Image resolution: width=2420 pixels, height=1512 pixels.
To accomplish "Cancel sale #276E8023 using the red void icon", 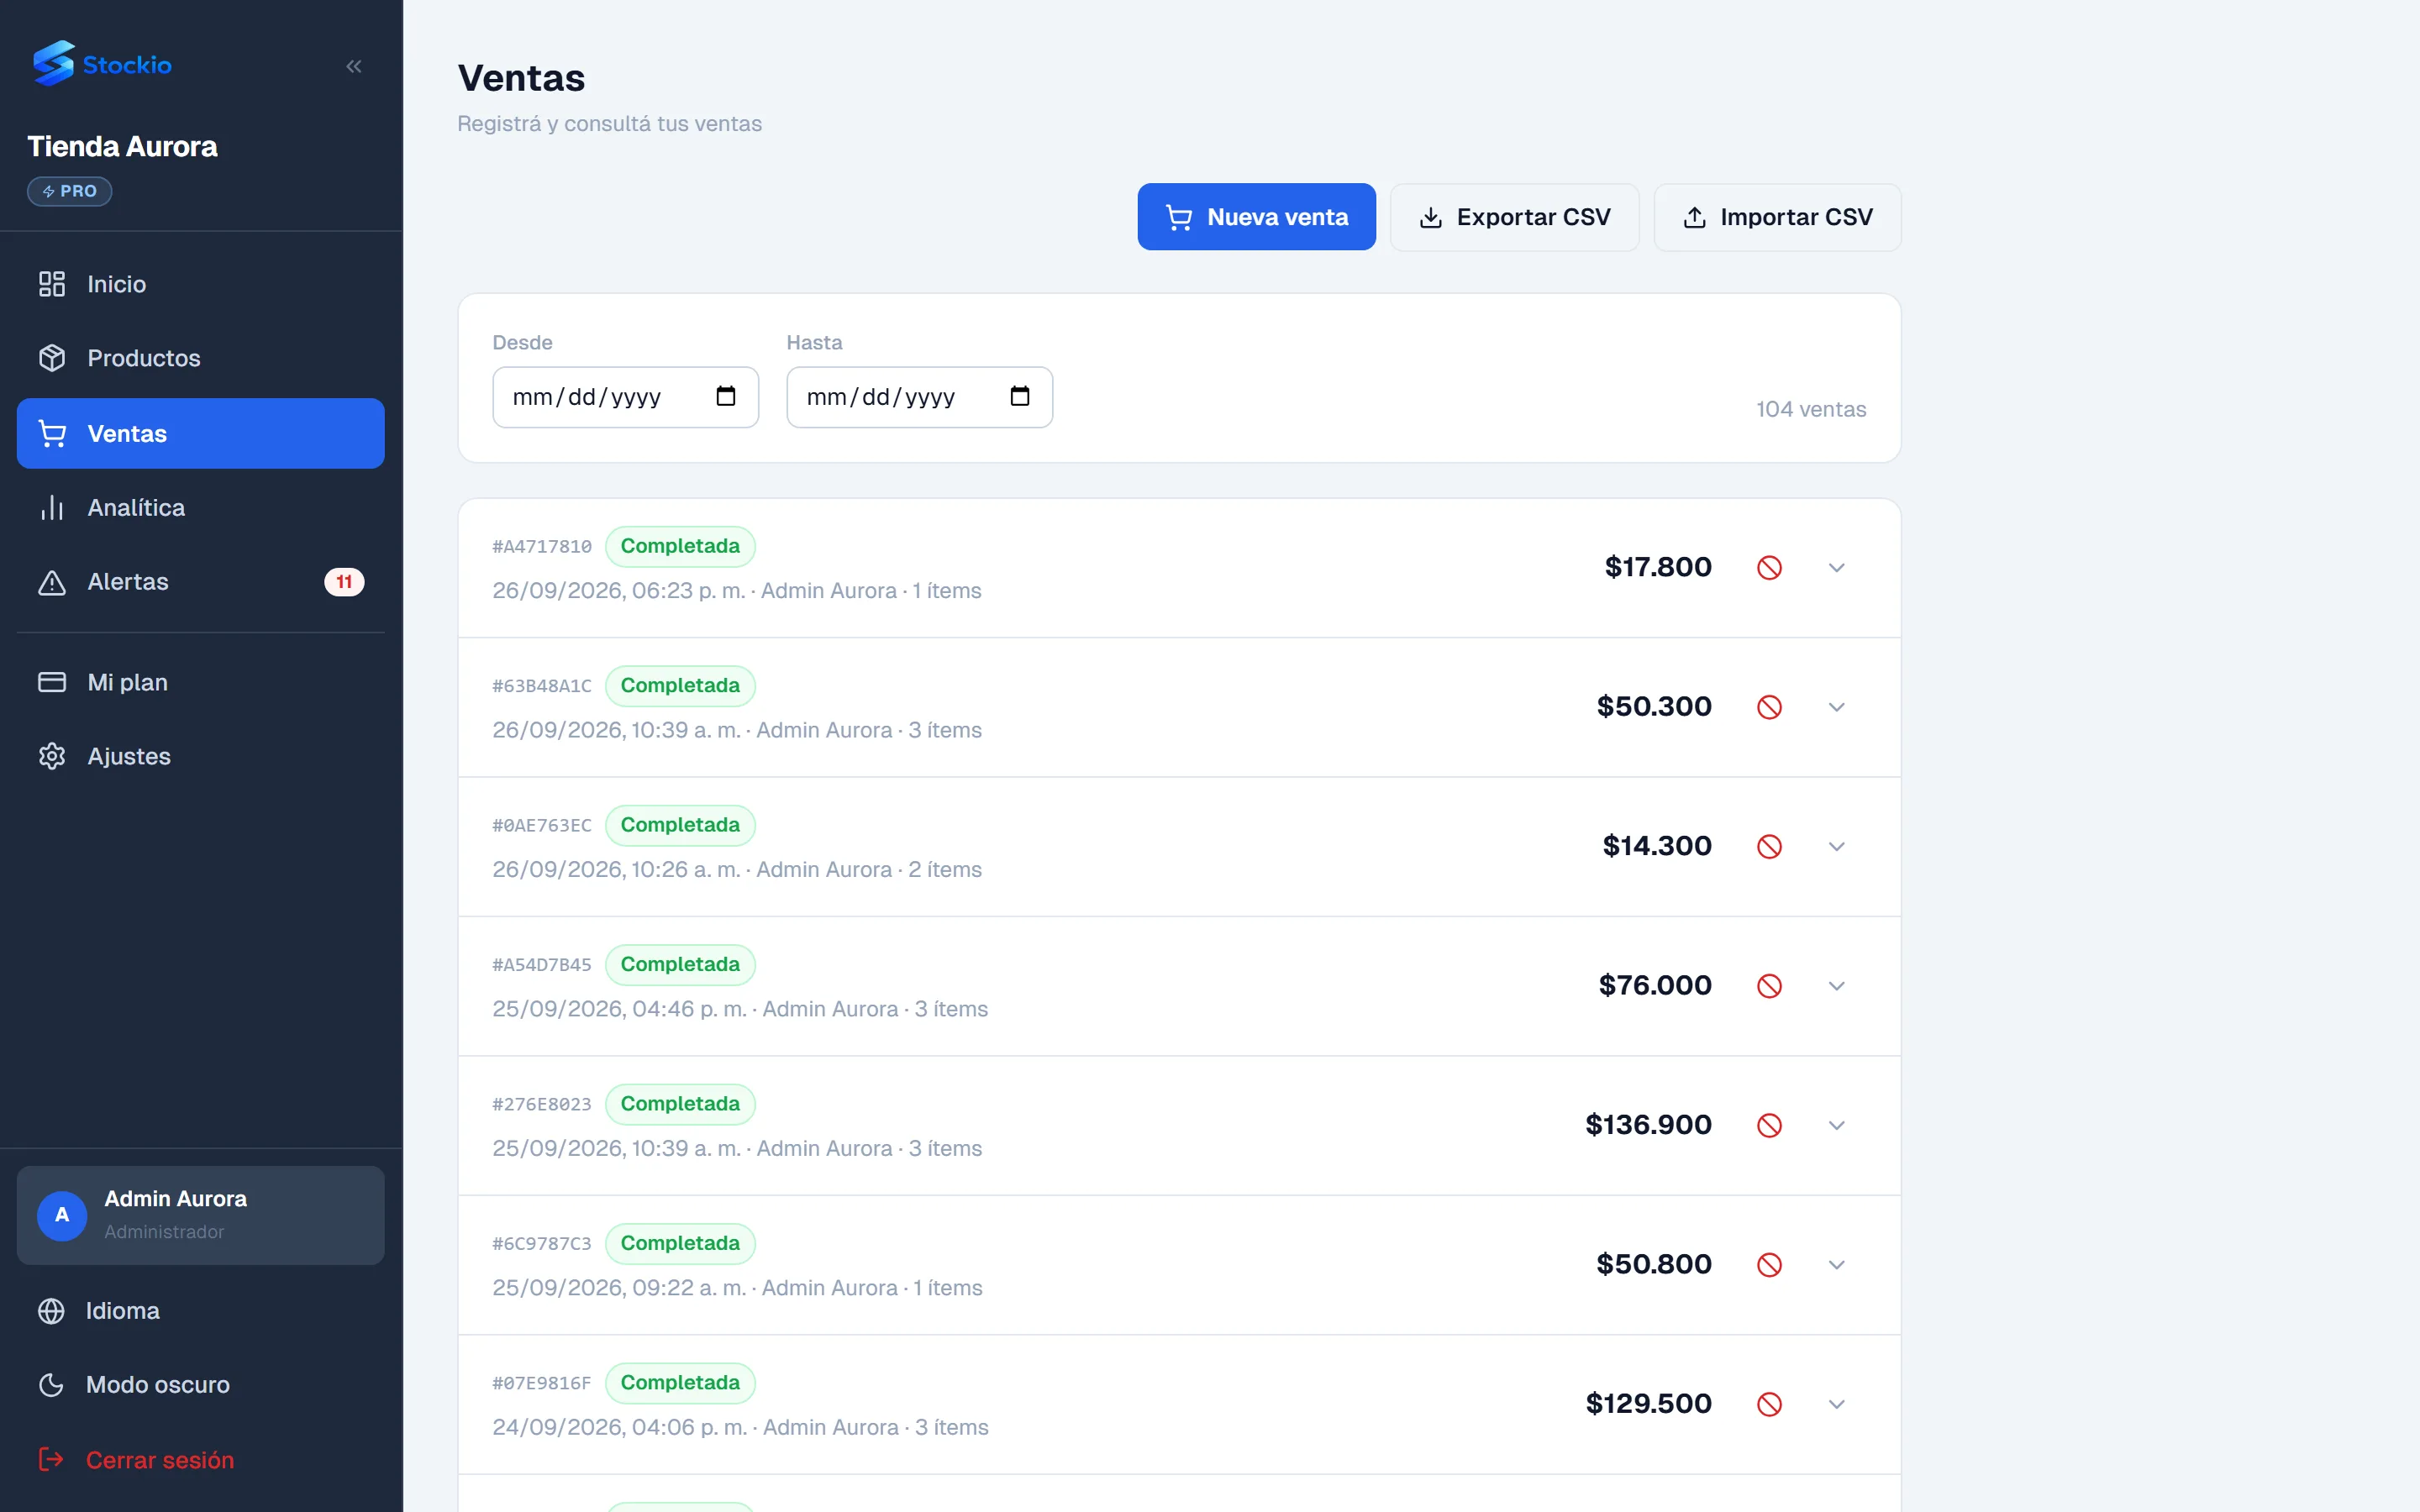I will tap(1769, 1126).
